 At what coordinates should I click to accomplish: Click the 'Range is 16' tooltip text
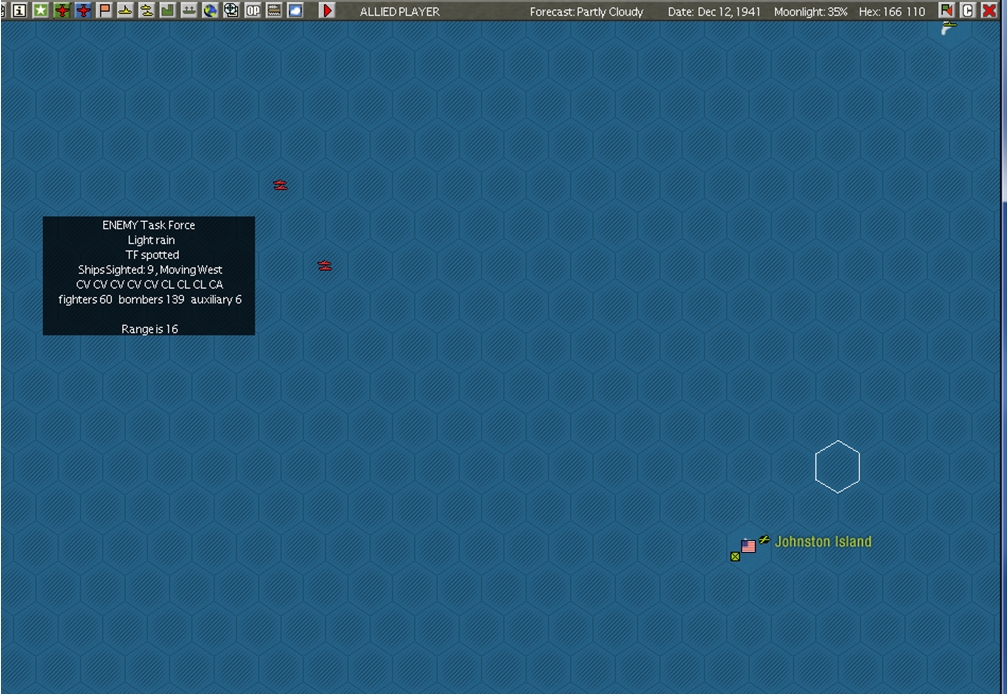tap(149, 329)
